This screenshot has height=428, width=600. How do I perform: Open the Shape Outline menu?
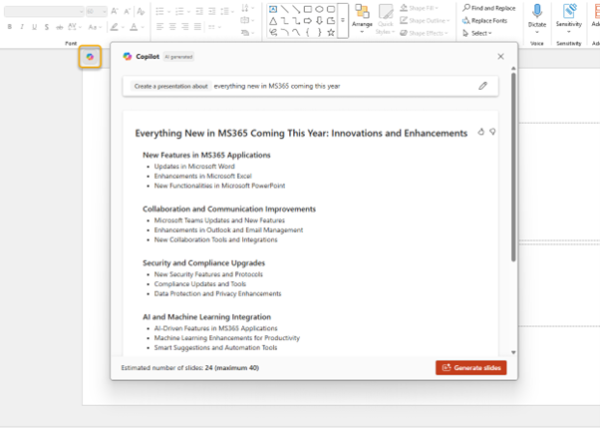425,21
